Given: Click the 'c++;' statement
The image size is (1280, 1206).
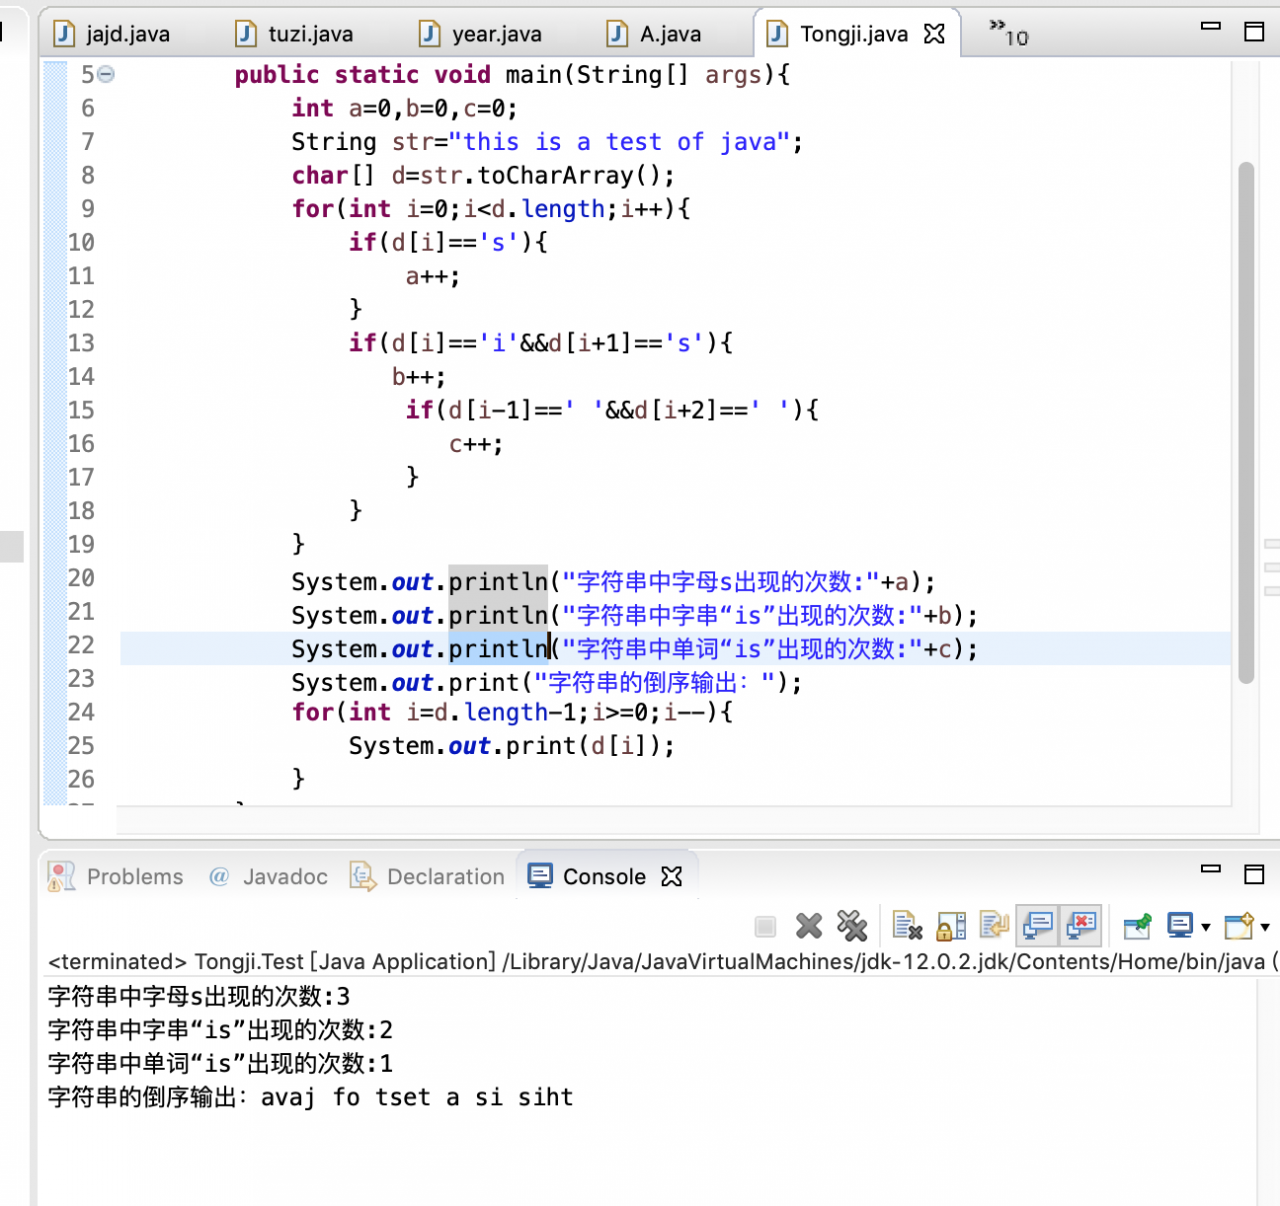Looking at the screenshot, I should coord(476,444).
